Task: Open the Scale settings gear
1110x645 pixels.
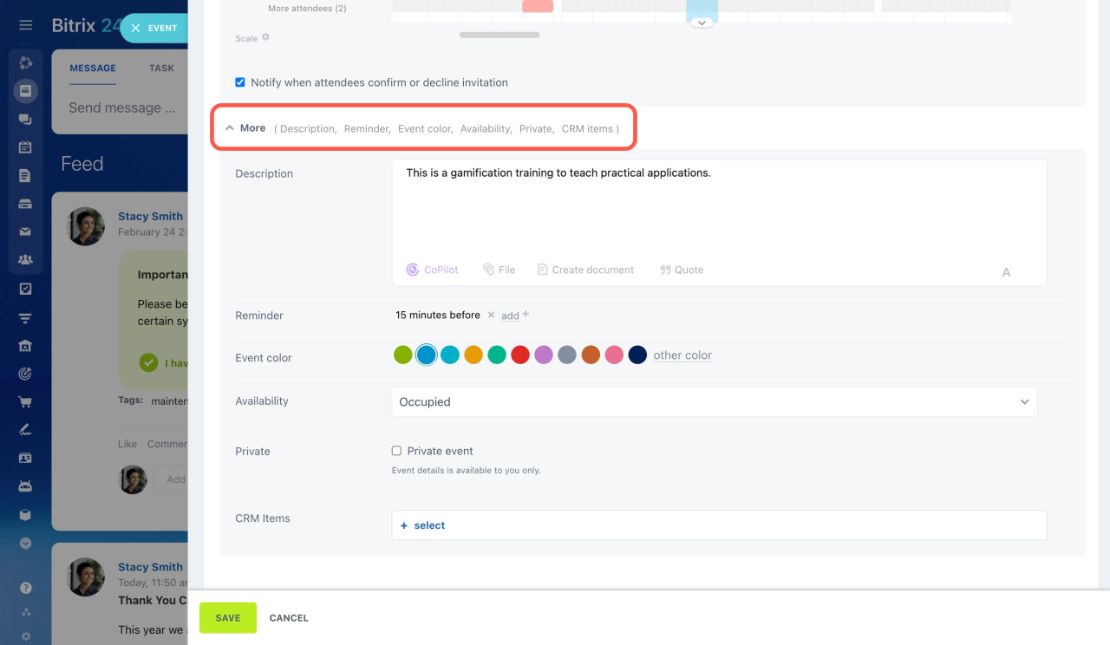Action: 265,37
